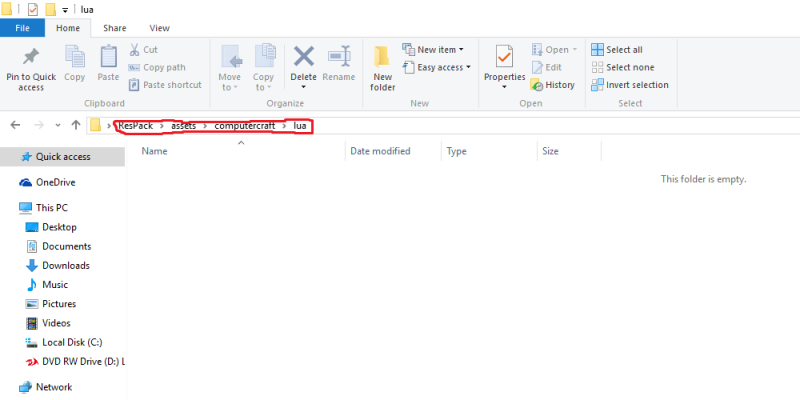The height and width of the screenshot is (400, 800).
Task: Open Local Disk (C:)
Action: point(62,342)
